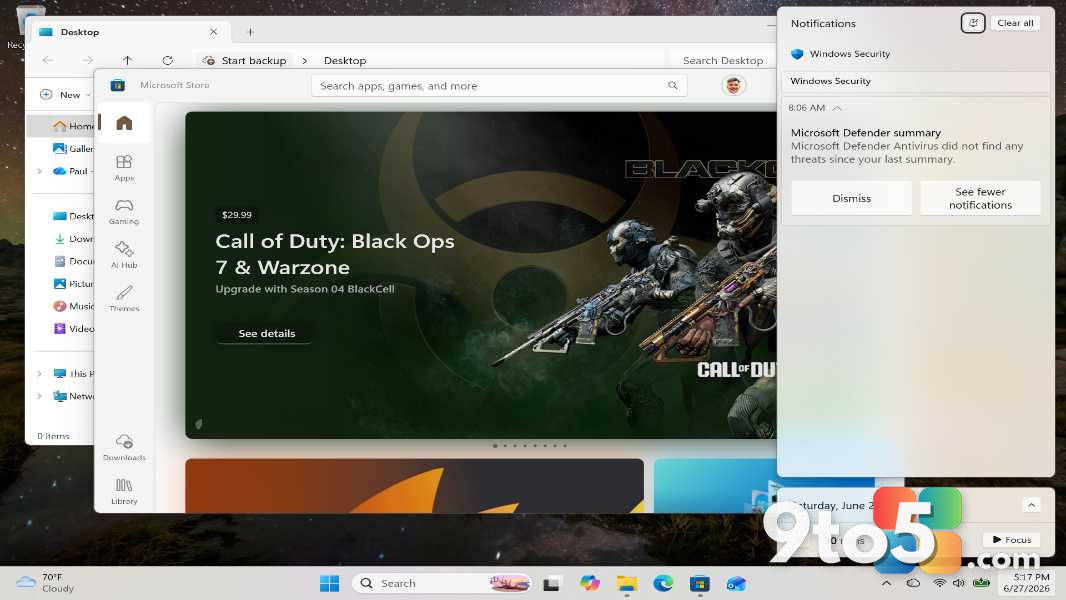Open AI Hub in Microsoft Store
1066x600 pixels.
124,255
